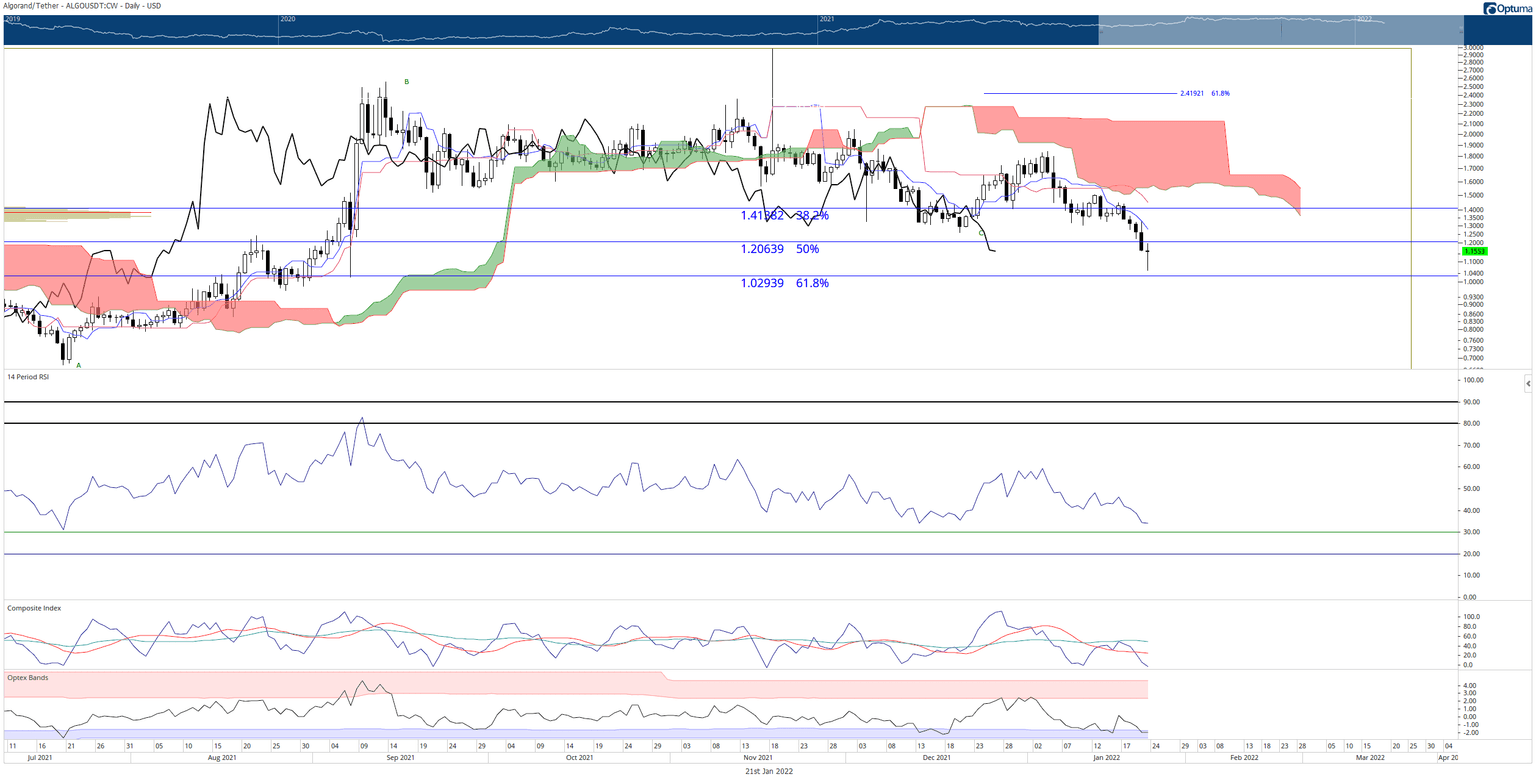
Task: Click the Dec 2021 date axis label
Action: [x=935, y=758]
